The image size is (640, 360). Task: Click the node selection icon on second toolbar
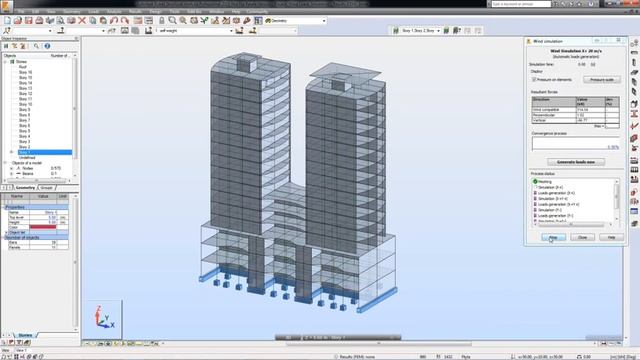pyautogui.click(x=7, y=31)
